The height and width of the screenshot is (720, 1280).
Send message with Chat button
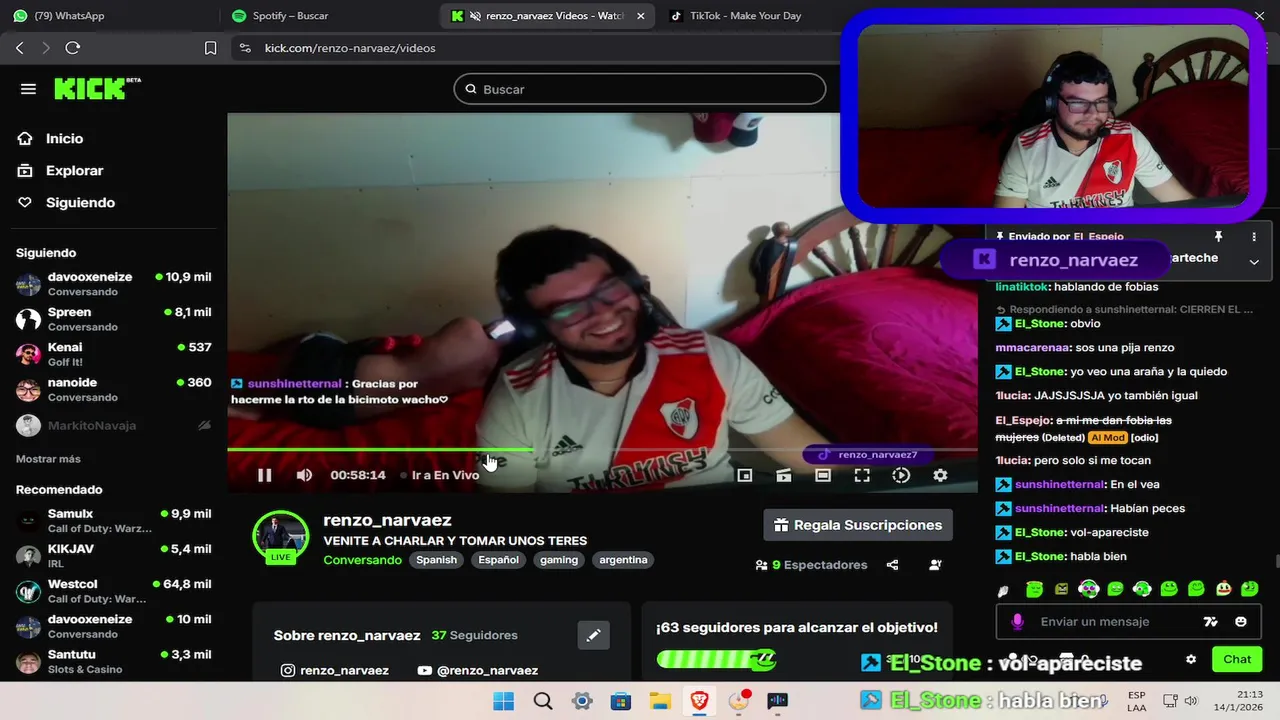pyautogui.click(x=1237, y=659)
